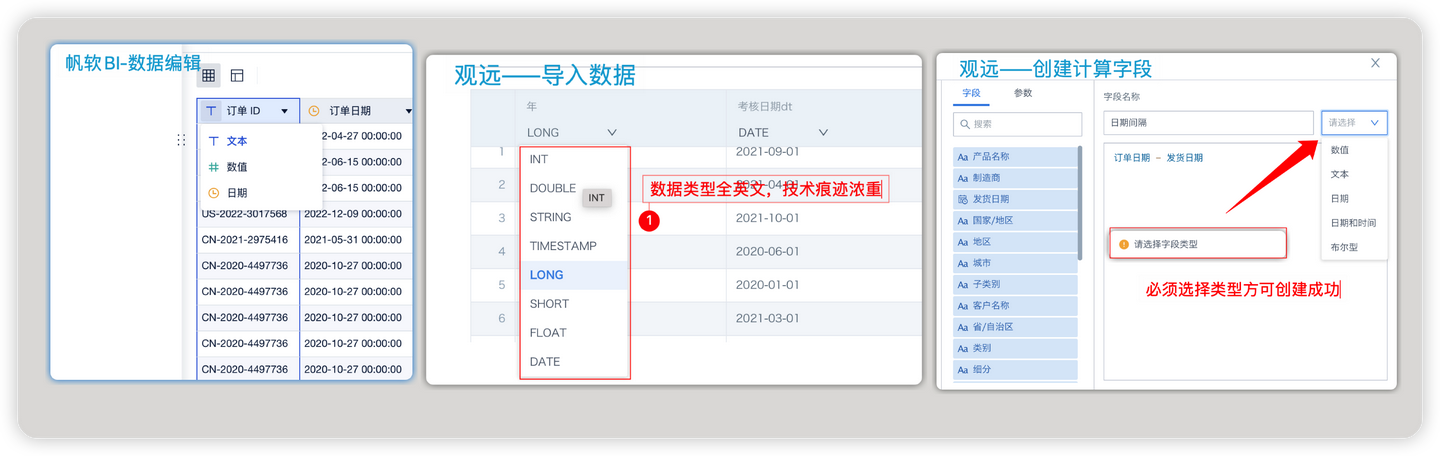Select cell 2020-01-01 in 考核日期dt column

pyautogui.click(x=767, y=285)
